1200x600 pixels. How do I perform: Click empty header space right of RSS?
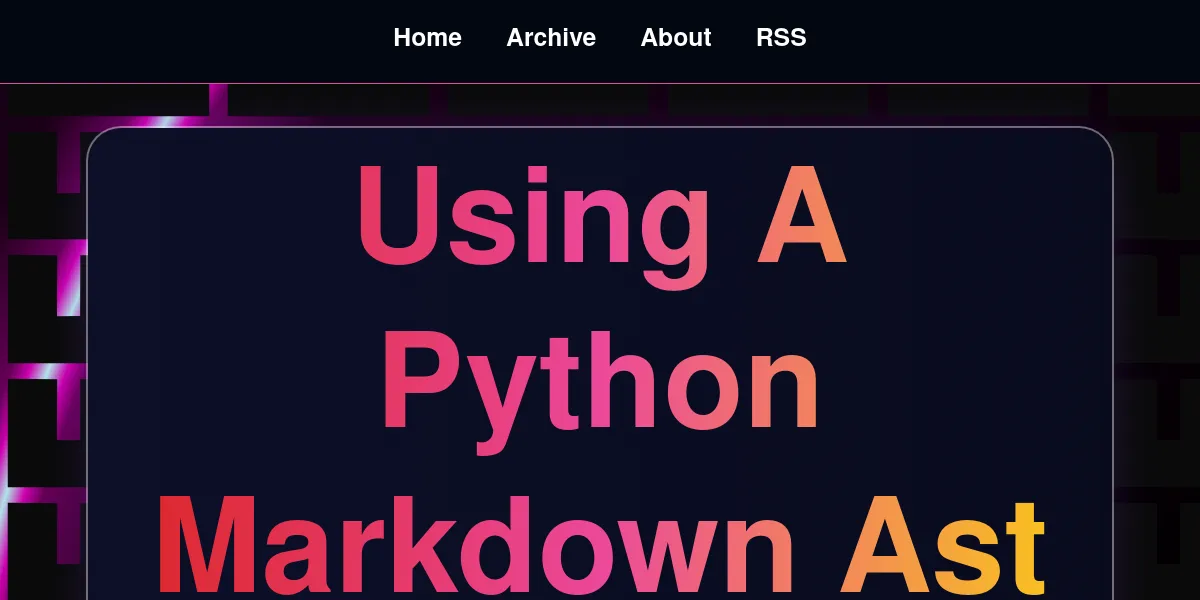[x=1000, y=40]
